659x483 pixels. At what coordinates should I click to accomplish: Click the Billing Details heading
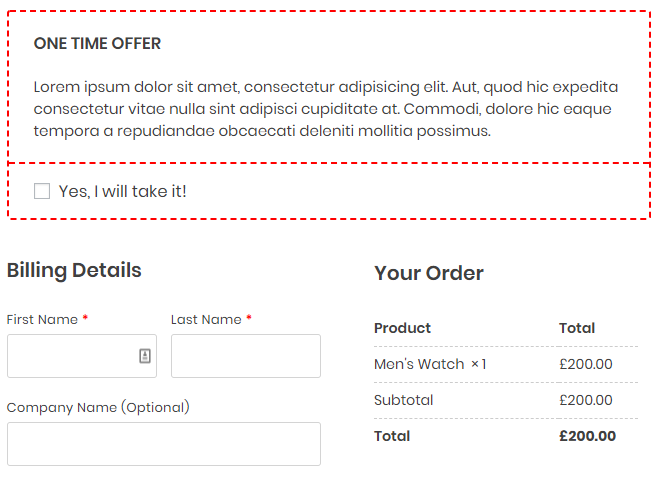pos(74,270)
